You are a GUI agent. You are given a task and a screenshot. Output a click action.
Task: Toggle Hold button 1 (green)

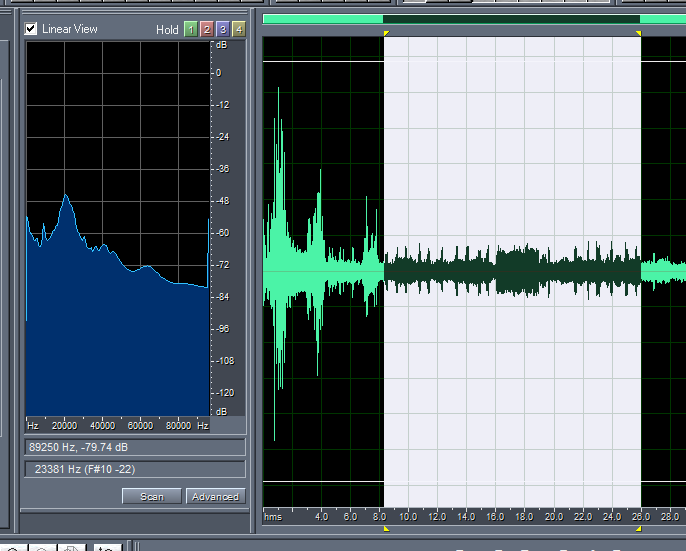(x=191, y=29)
